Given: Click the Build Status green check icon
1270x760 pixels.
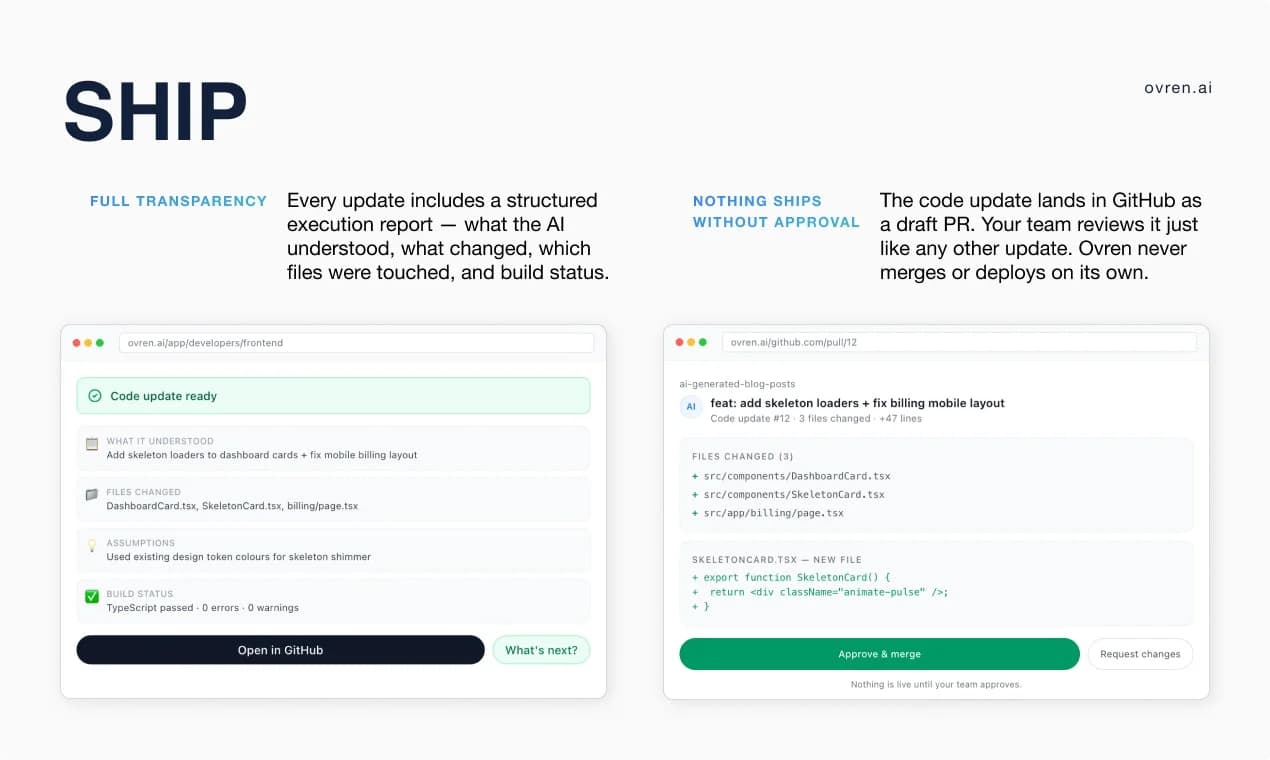Looking at the screenshot, I should pyautogui.click(x=92, y=596).
